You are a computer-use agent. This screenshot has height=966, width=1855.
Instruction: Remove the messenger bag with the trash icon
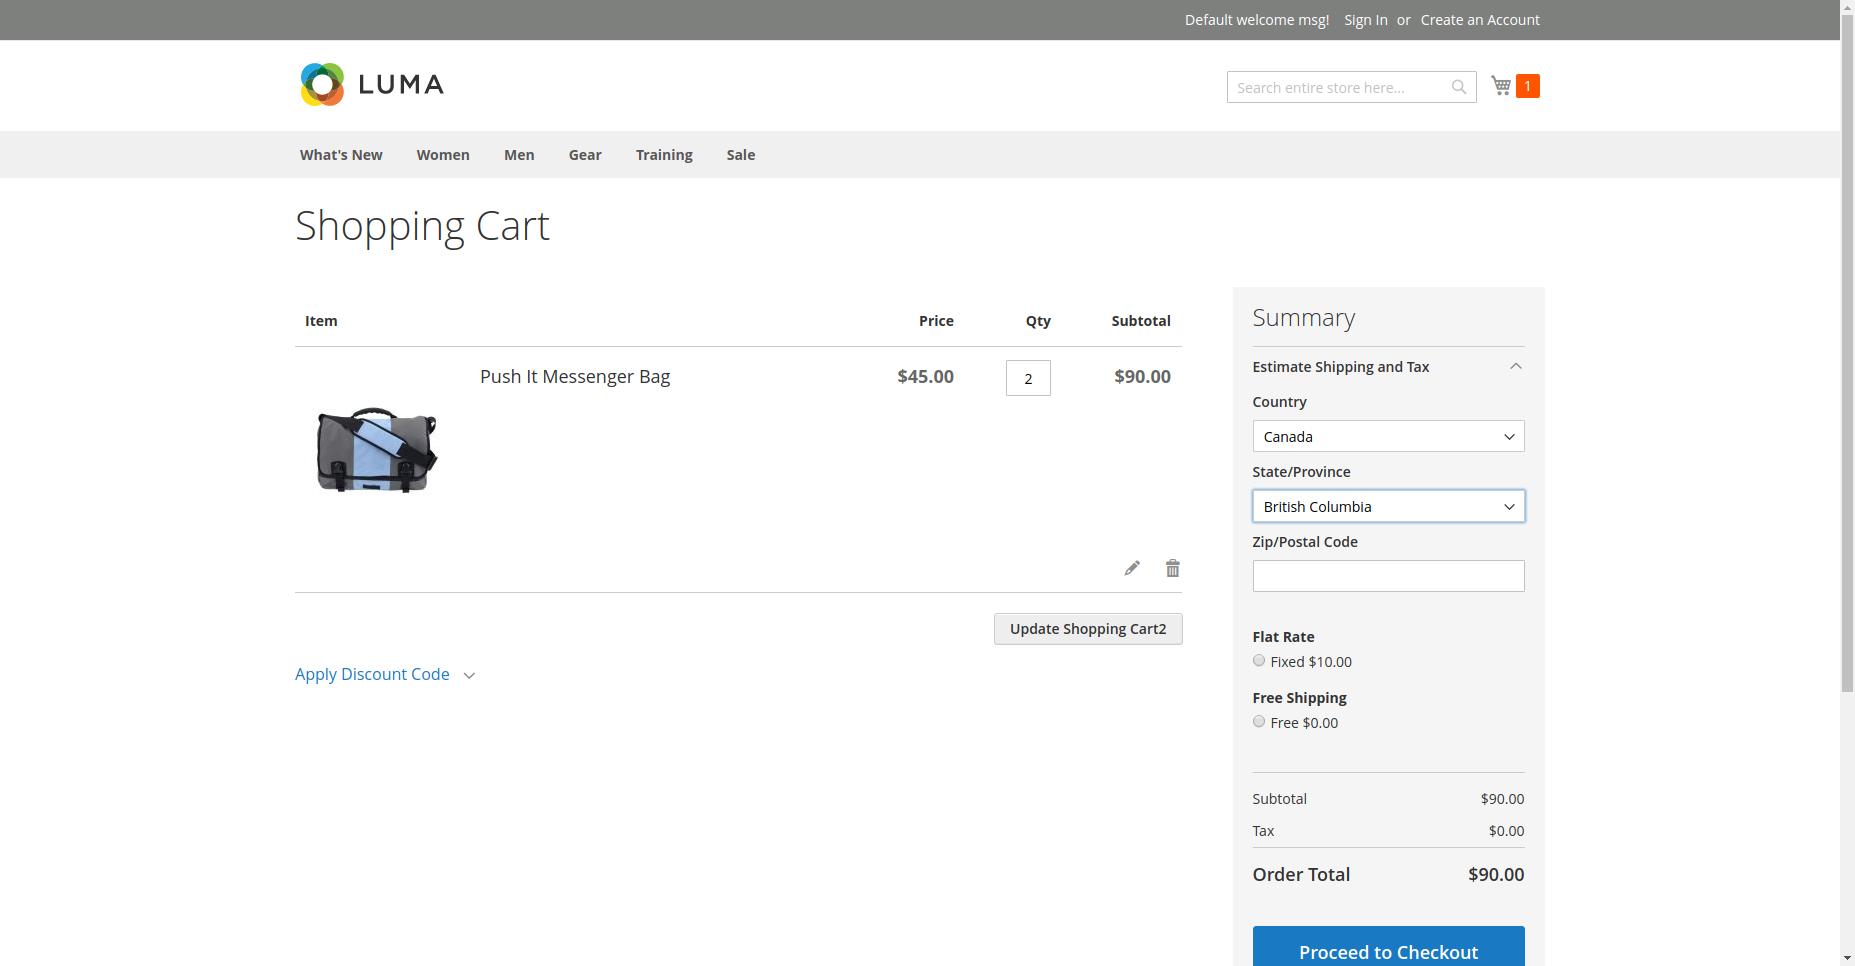point(1172,567)
